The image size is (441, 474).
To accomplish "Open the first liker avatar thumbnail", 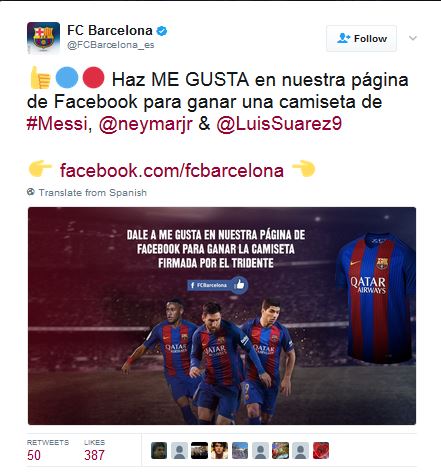I will tap(159, 451).
